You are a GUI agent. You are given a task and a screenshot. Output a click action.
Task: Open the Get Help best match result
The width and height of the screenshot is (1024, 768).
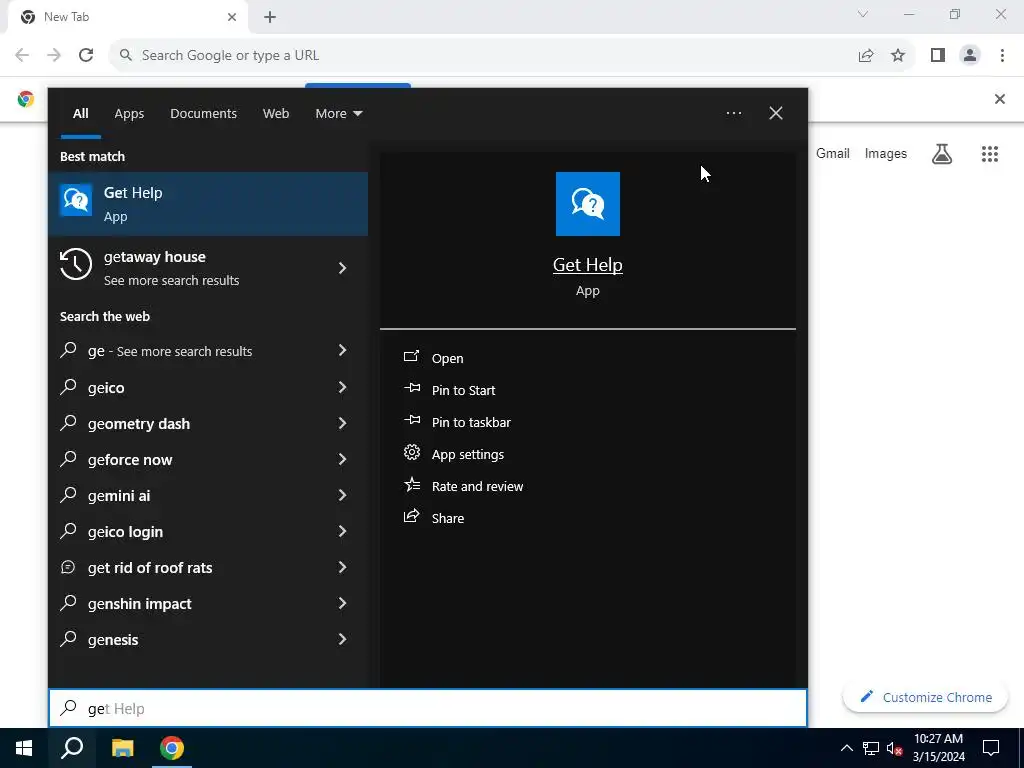[x=208, y=204]
